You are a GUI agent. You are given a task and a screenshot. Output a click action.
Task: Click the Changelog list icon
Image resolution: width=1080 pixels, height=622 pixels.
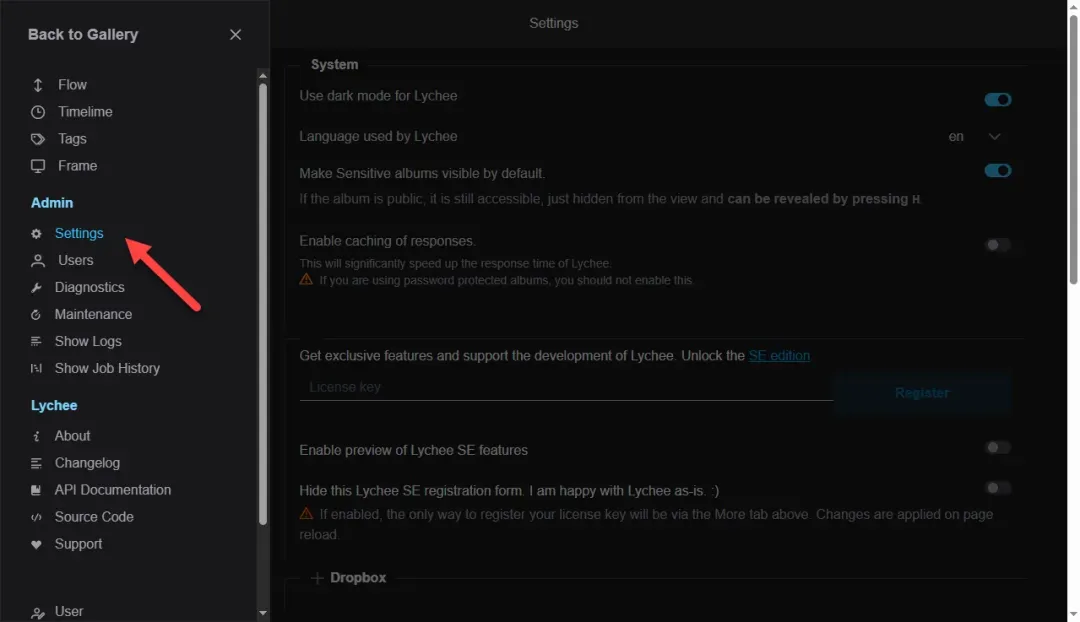click(37, 463)
